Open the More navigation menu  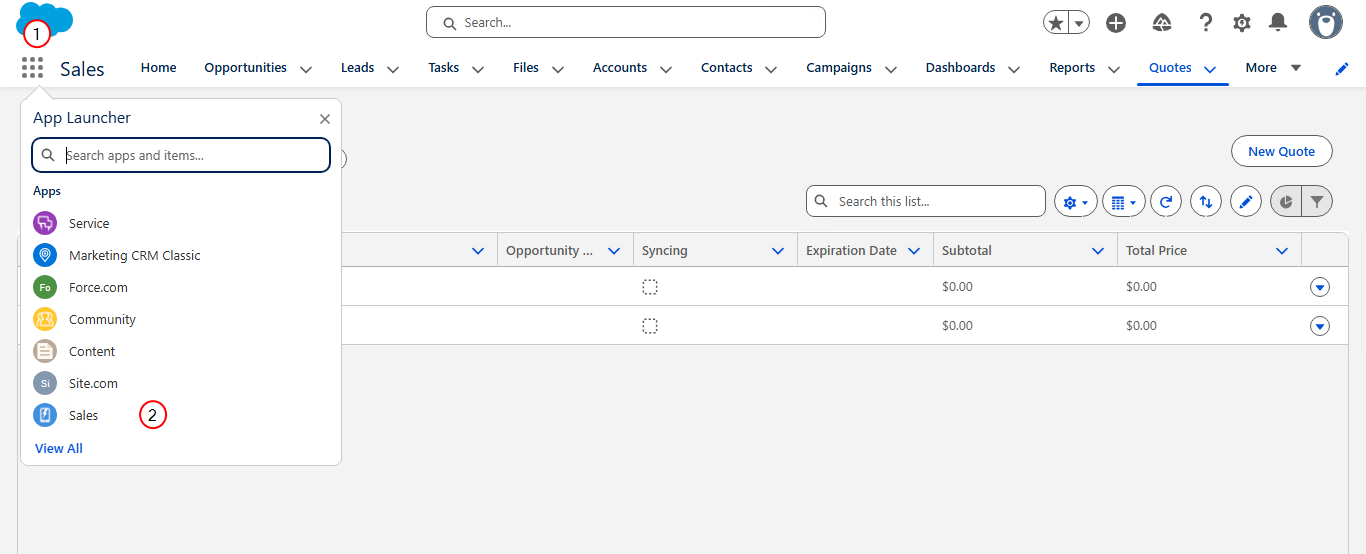(1273, 68)
